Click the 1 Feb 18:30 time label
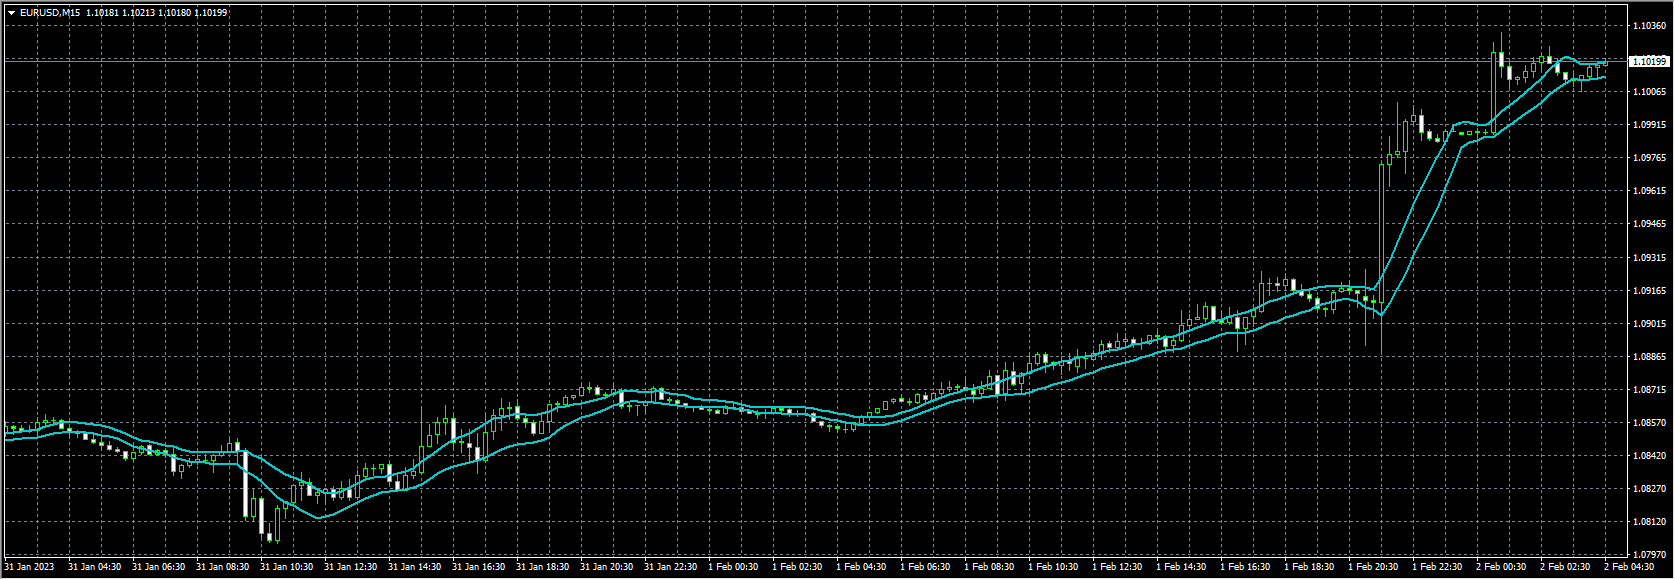This screenshot has width=1675, height=580. (1309, 567)
